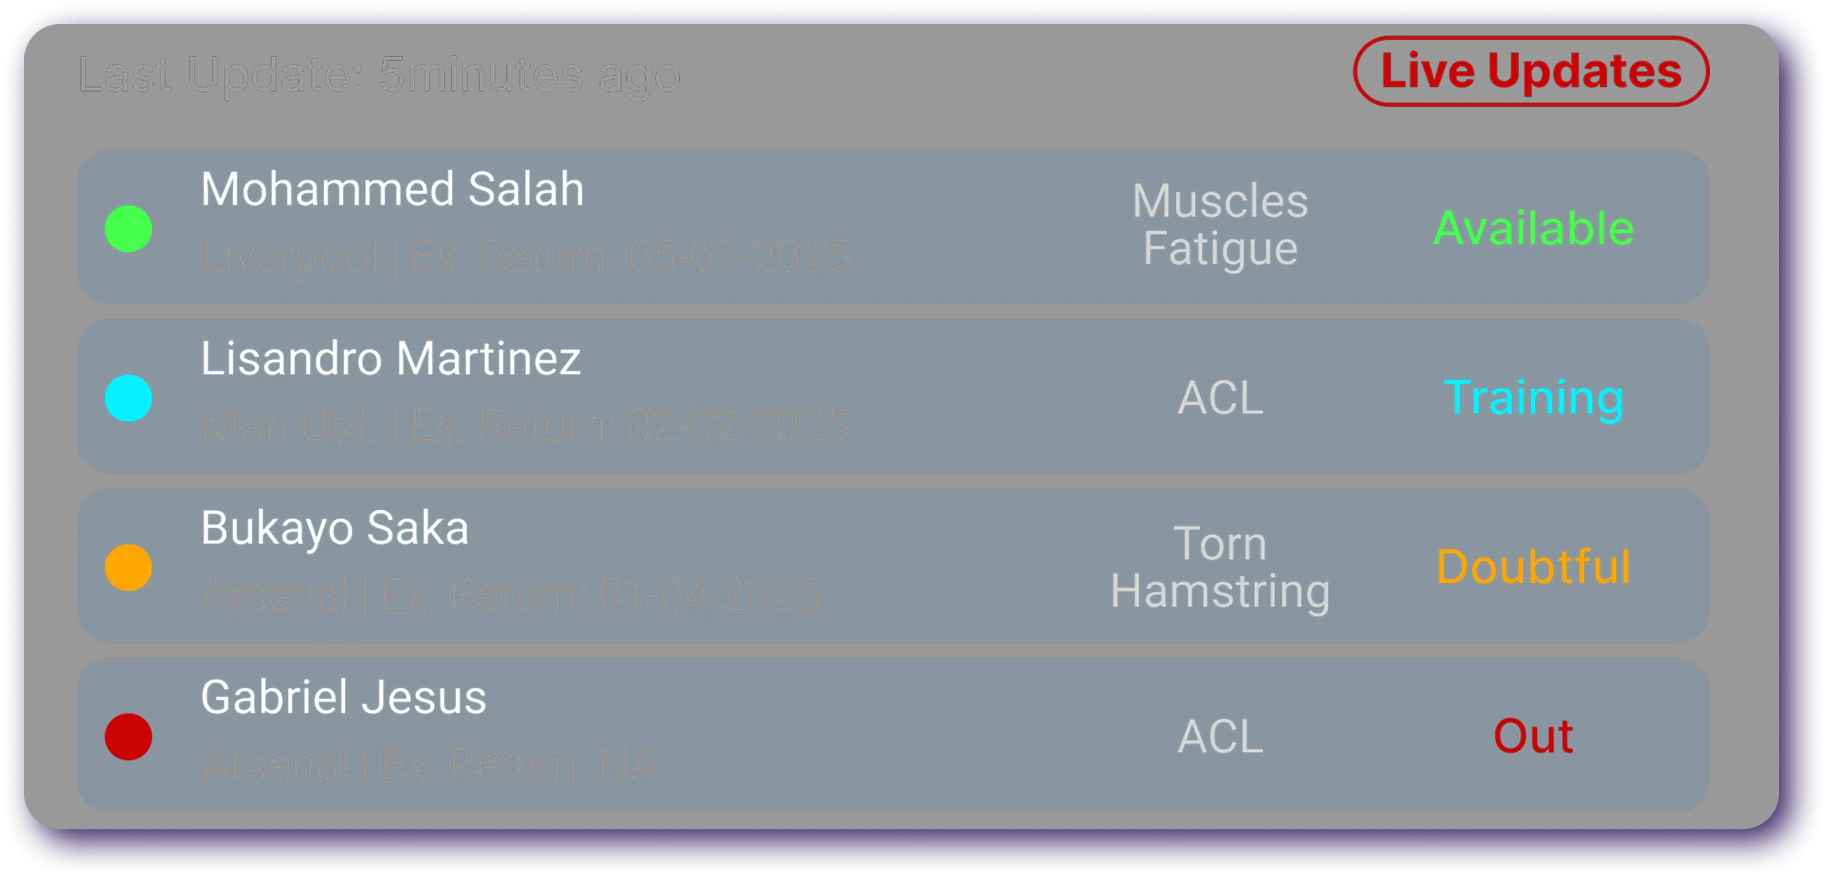Viewport: 1827px width, 878px height.
Task: Click the Torn Hamstring injury label
Action: (x=1219, y=566)
